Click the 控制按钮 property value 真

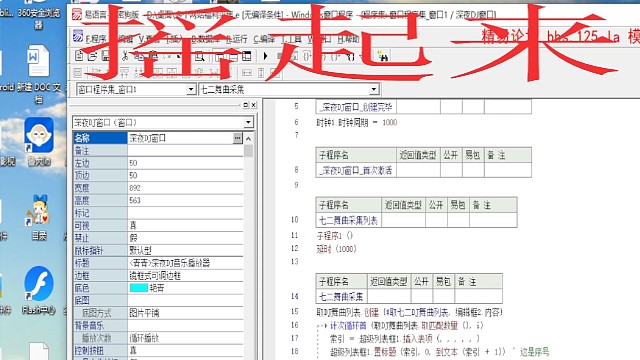point(133,351)
